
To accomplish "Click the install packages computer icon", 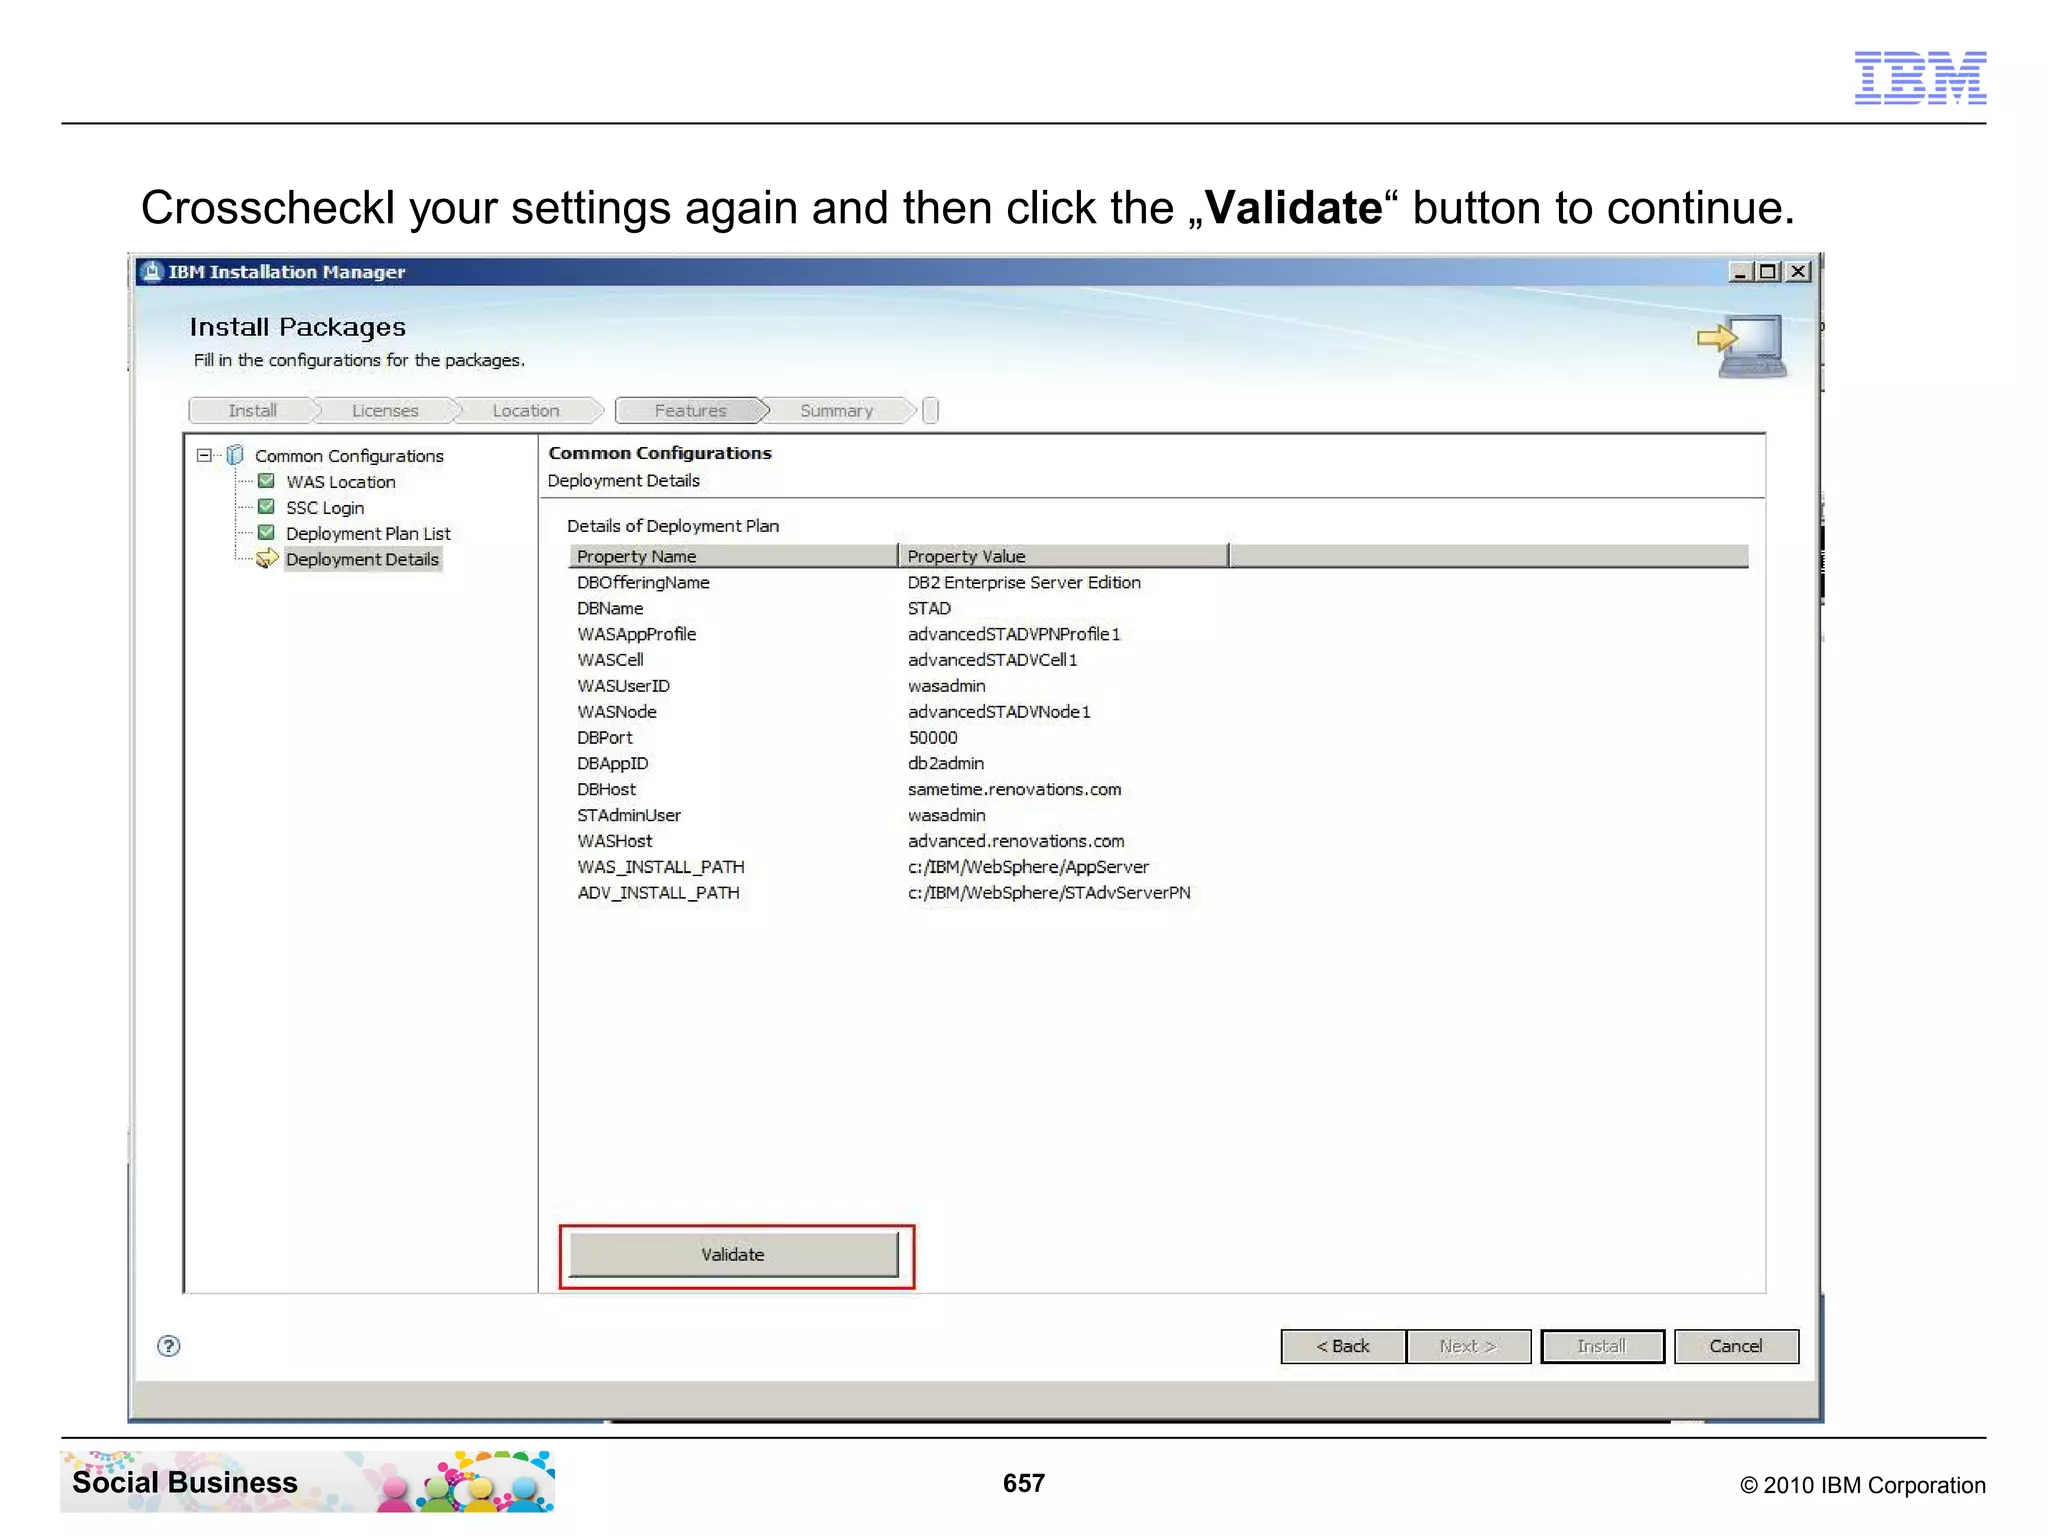I will coord(1741,346).
